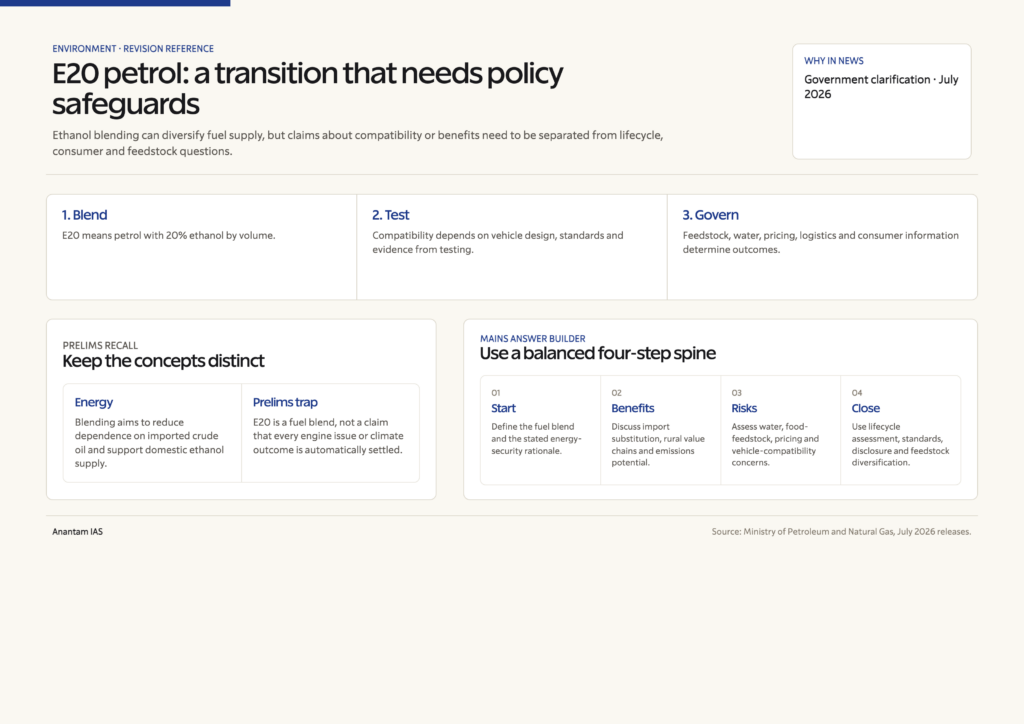Screen dimensions: 1024x724
Task: Click the Mains Answer Builder label
Action: 532,339
